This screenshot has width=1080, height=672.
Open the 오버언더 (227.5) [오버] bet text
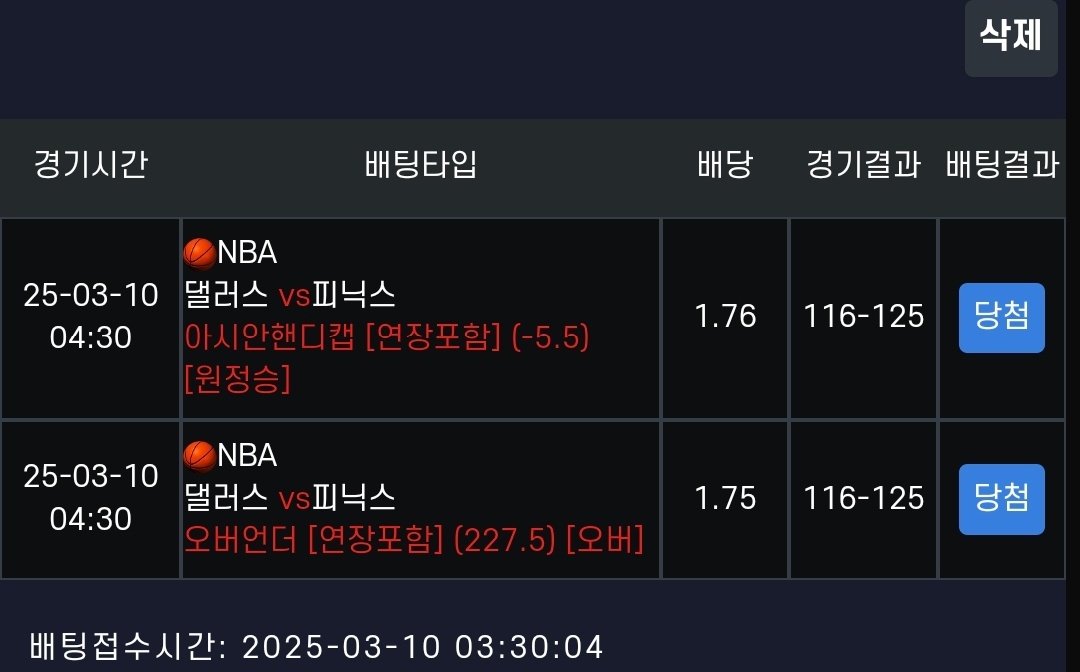(x=414, y=540)
